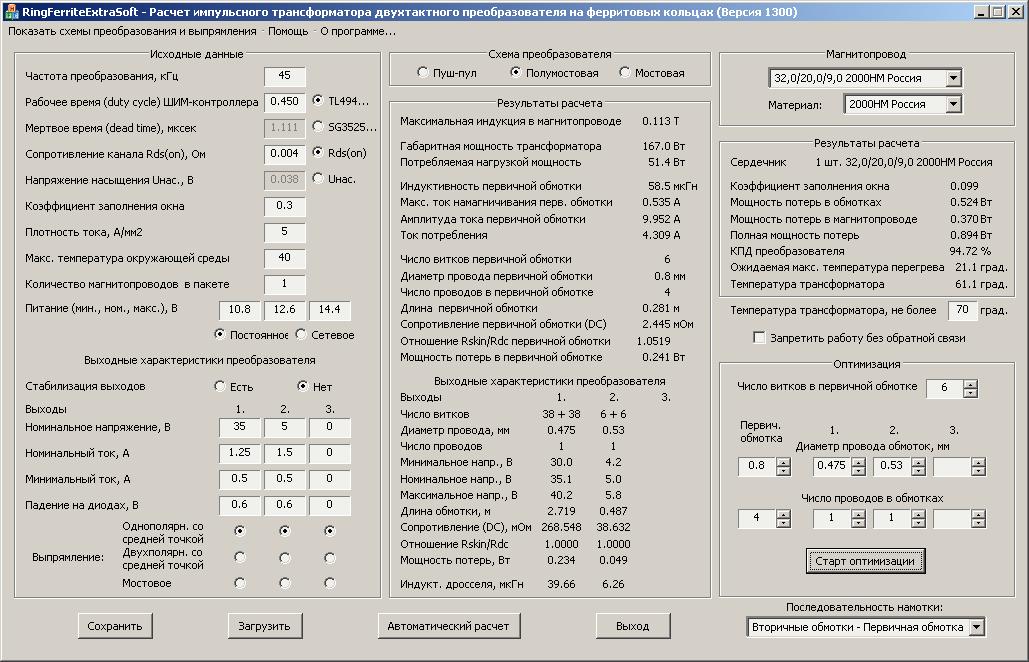Viewport: 1029px width, 662px height.
Task: Click the Выход button
Action: click(x=633, y=626)
